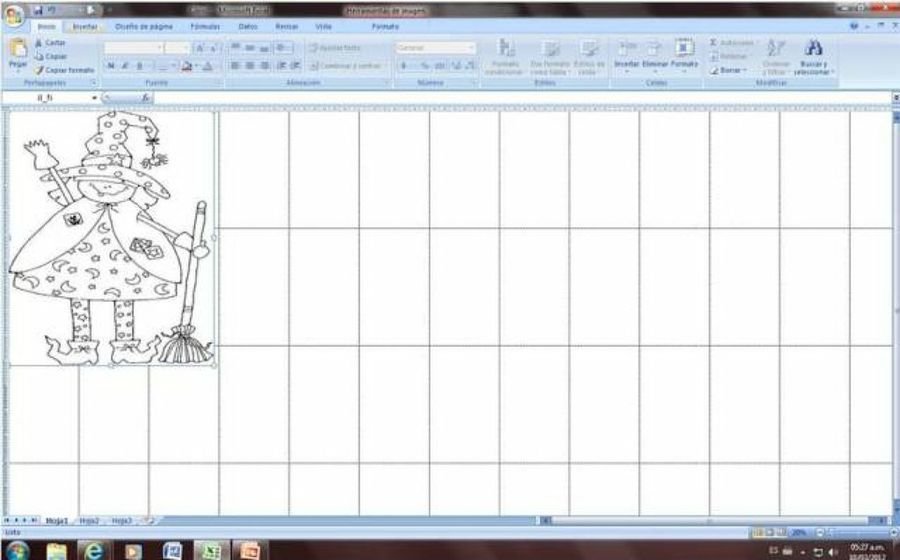The height and width of the screenshot is (560, 900).
Task: Click the Eliminar cells icon
Action: (654, 48)
